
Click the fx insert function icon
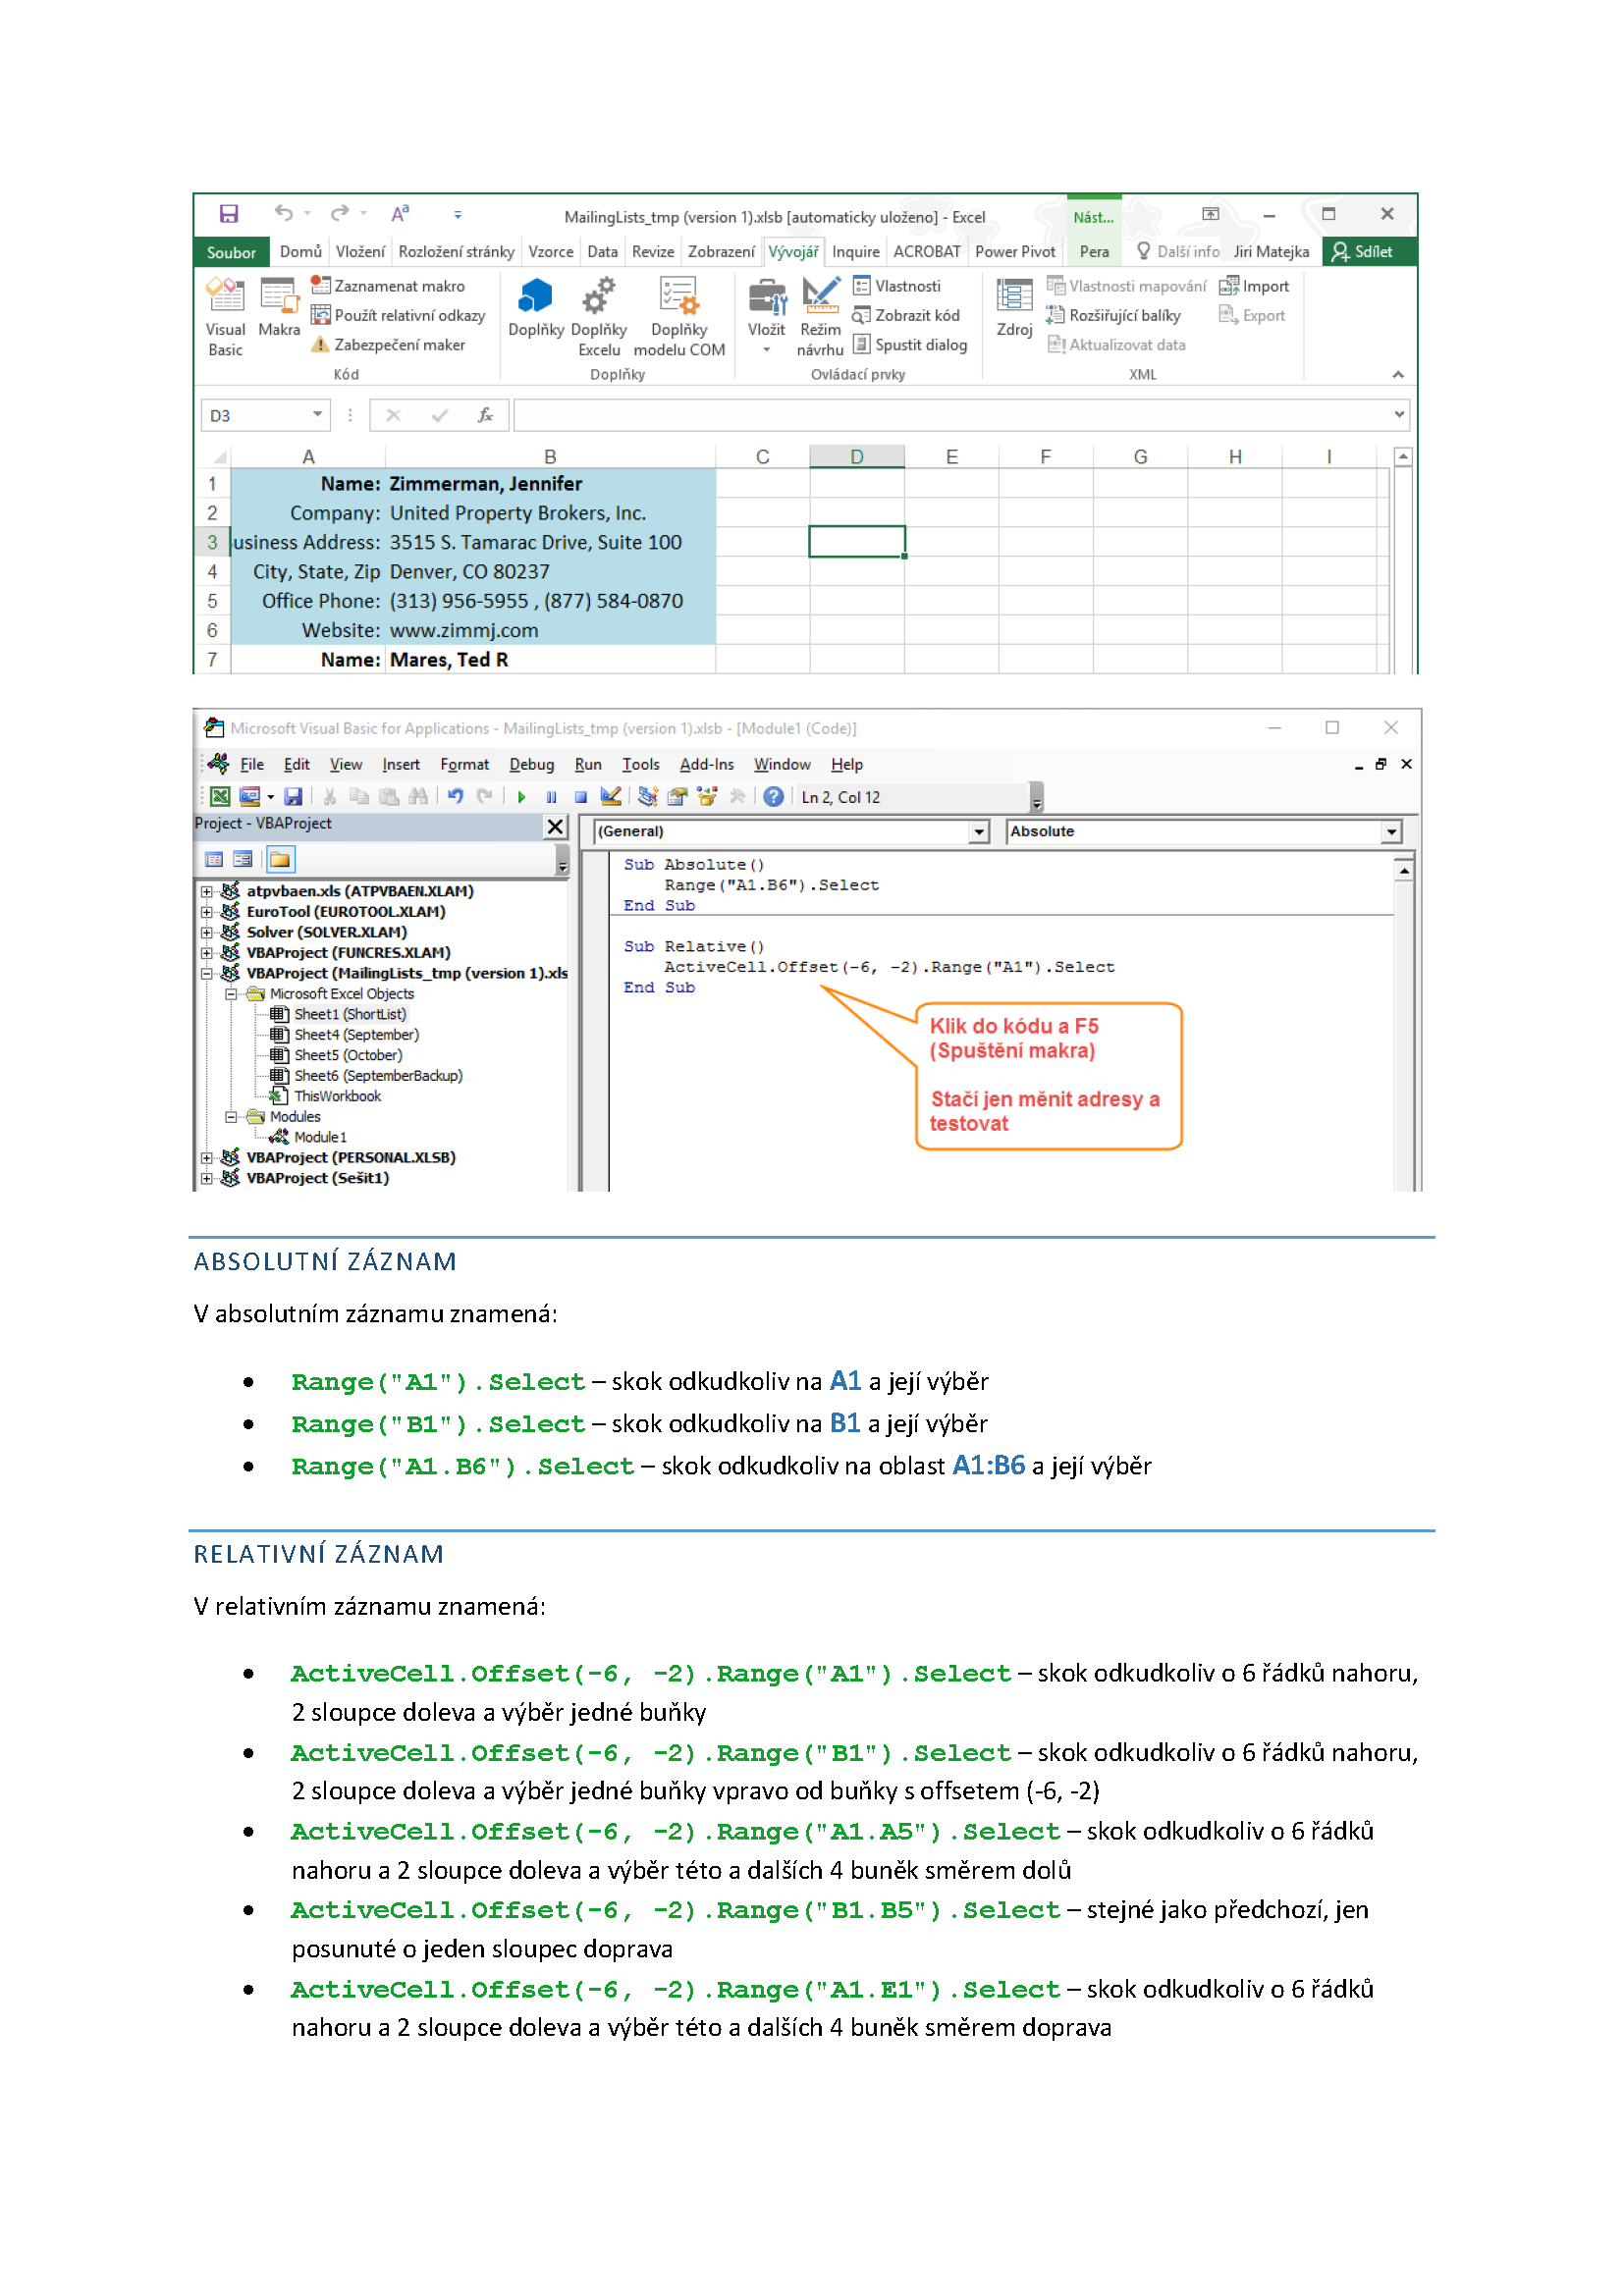point(485,415)
